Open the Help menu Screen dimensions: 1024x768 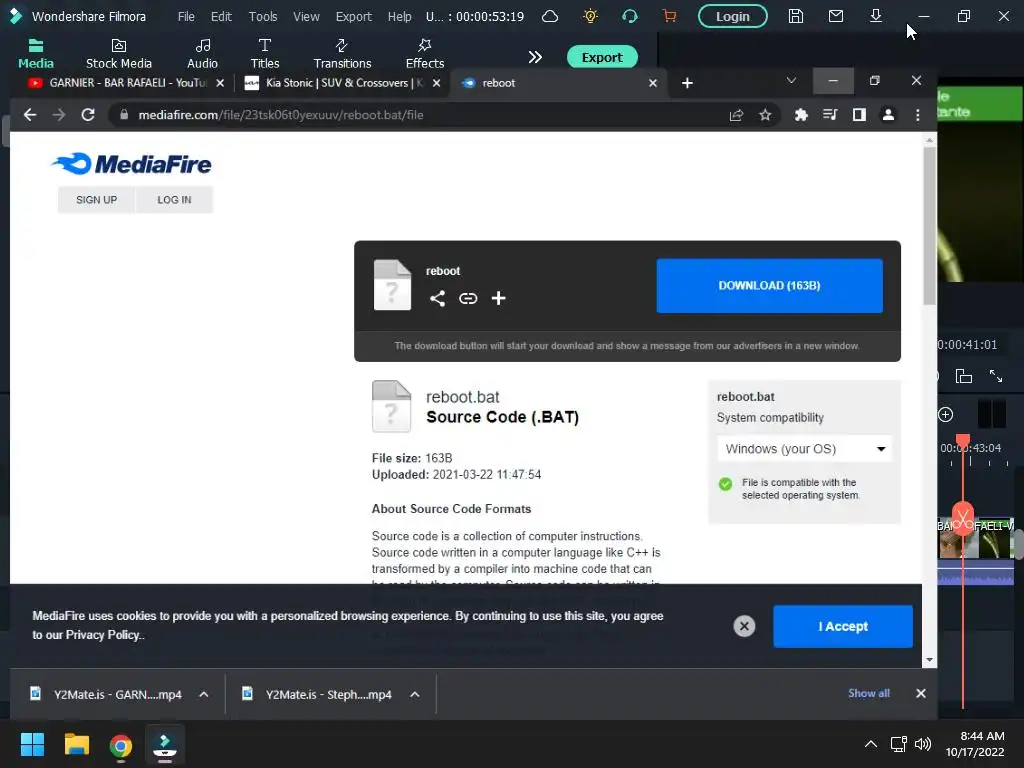point(399,16)
